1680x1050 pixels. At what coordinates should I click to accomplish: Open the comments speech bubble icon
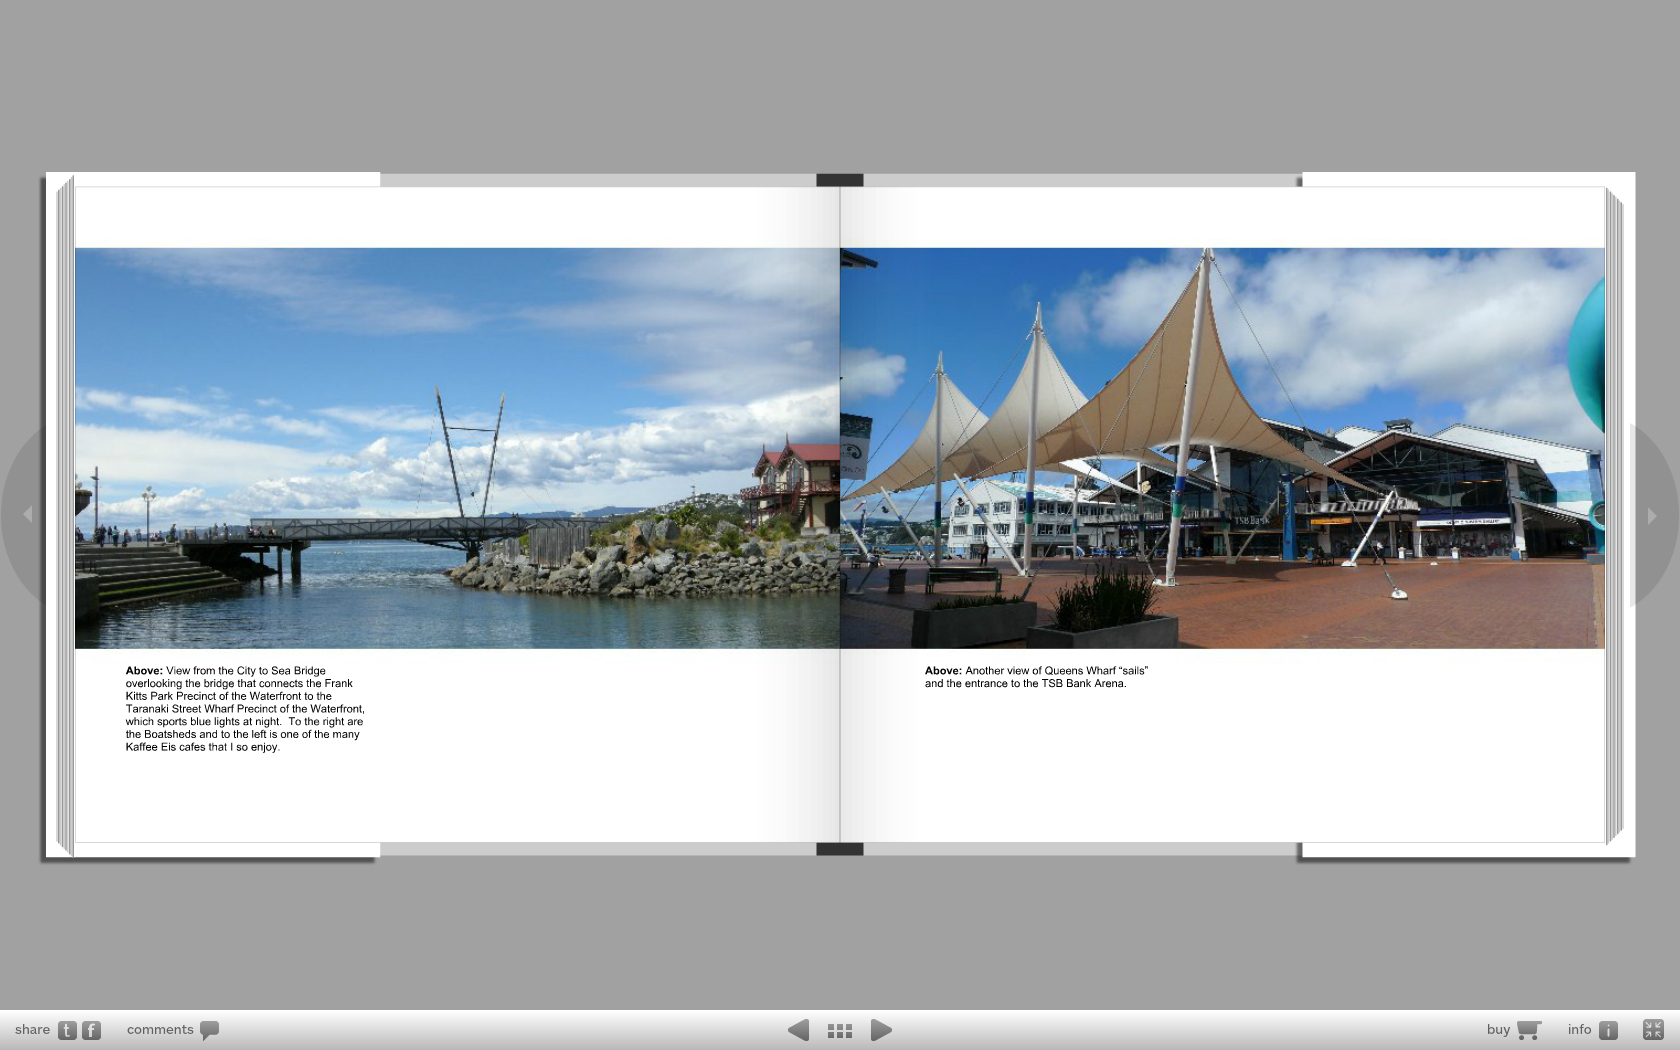(209, 1030)
